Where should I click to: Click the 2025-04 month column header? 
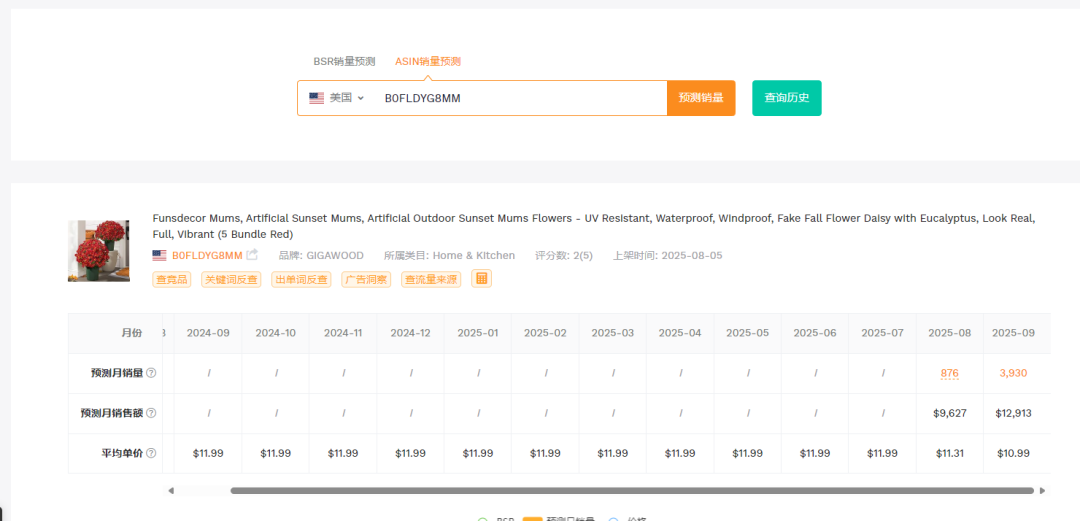[x=680, y=333]
